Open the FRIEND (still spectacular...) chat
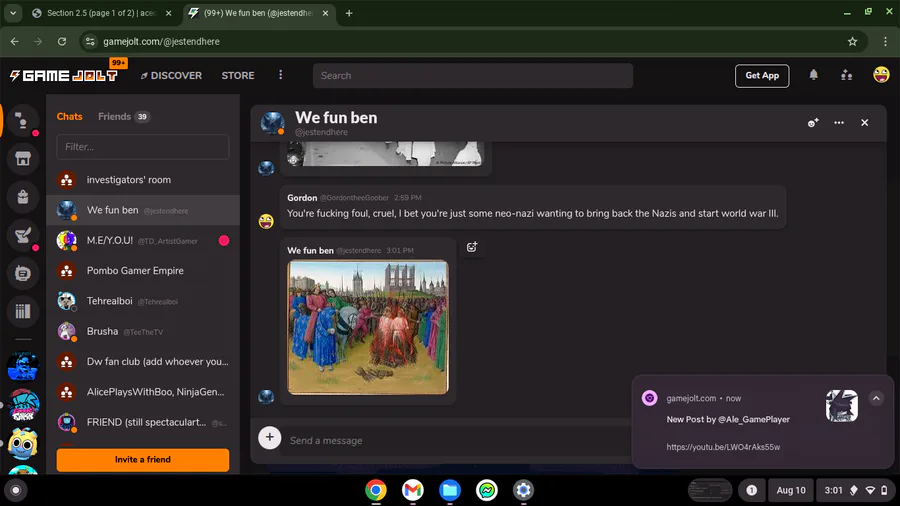 [143, 422]
